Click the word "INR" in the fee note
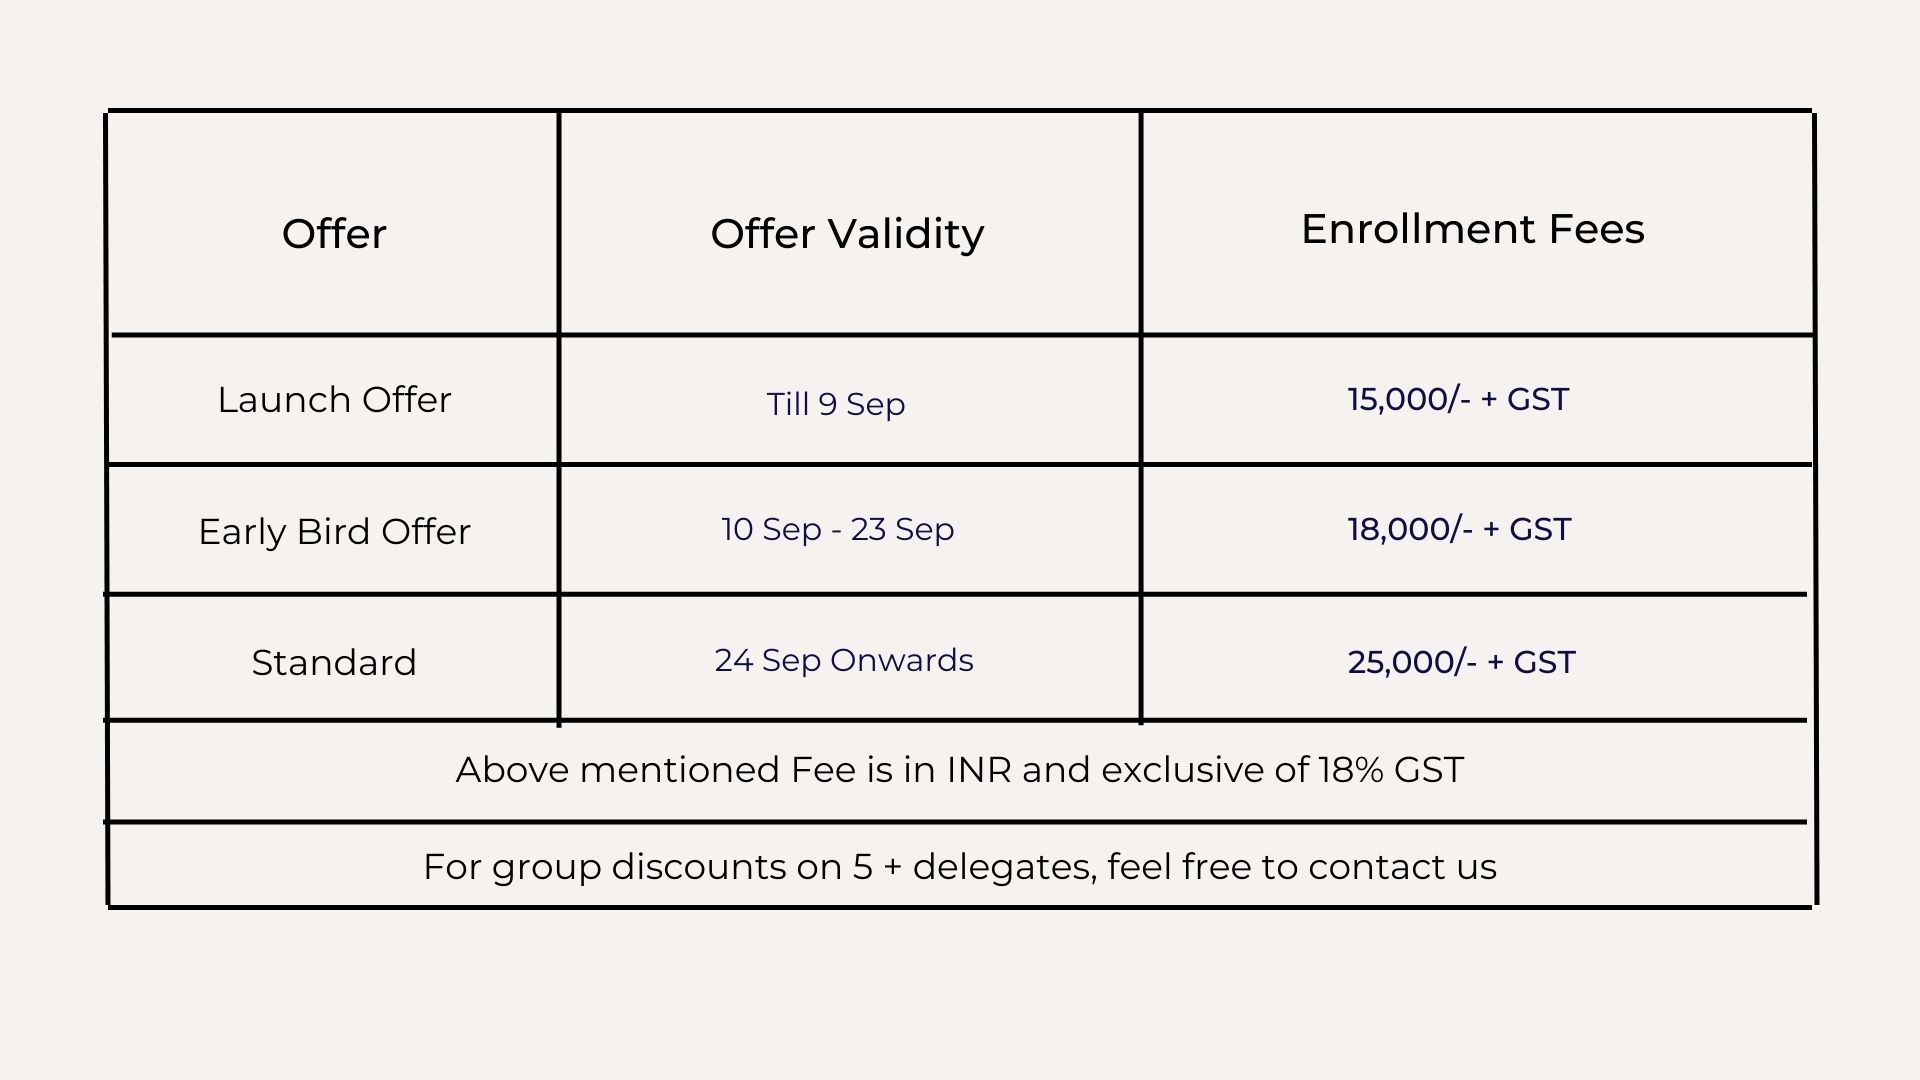Image resolution: width=1920 pixels, height=1080 pixels. click(979, 770)
